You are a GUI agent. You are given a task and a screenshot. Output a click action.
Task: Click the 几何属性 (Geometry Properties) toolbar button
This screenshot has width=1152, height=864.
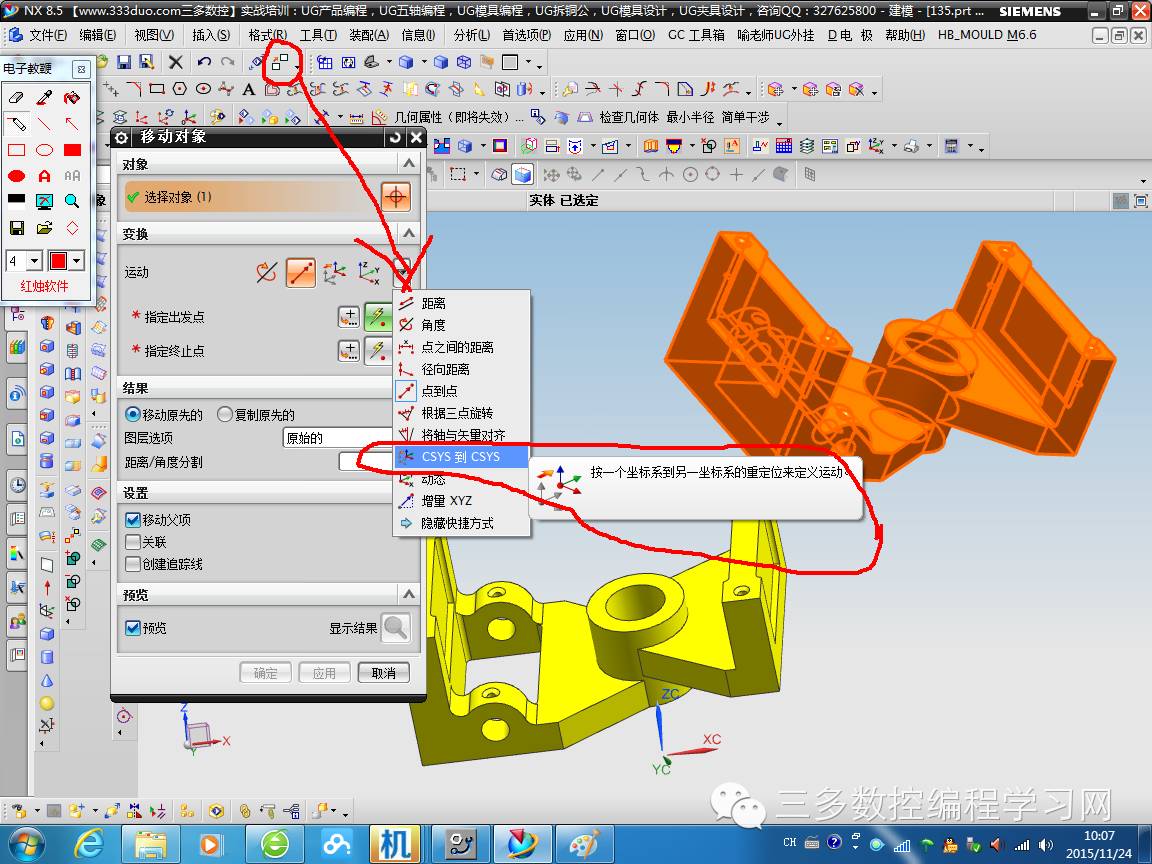pyautogui.click(x=451, y=118)
